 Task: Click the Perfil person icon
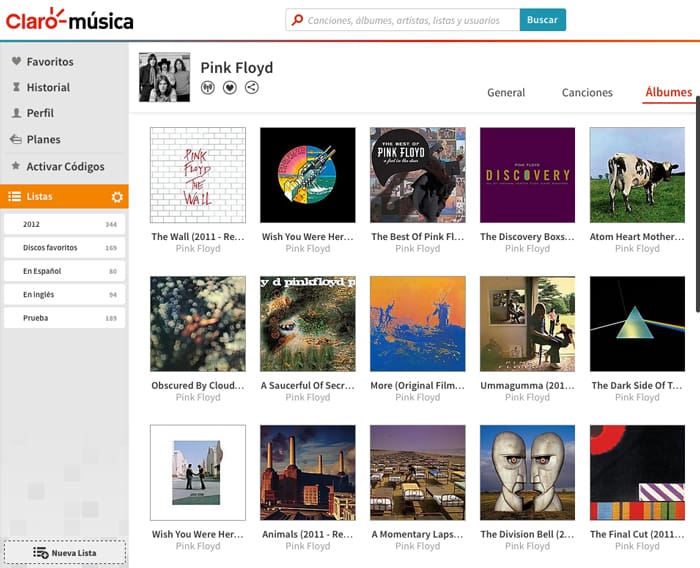[x=17, y=113]
